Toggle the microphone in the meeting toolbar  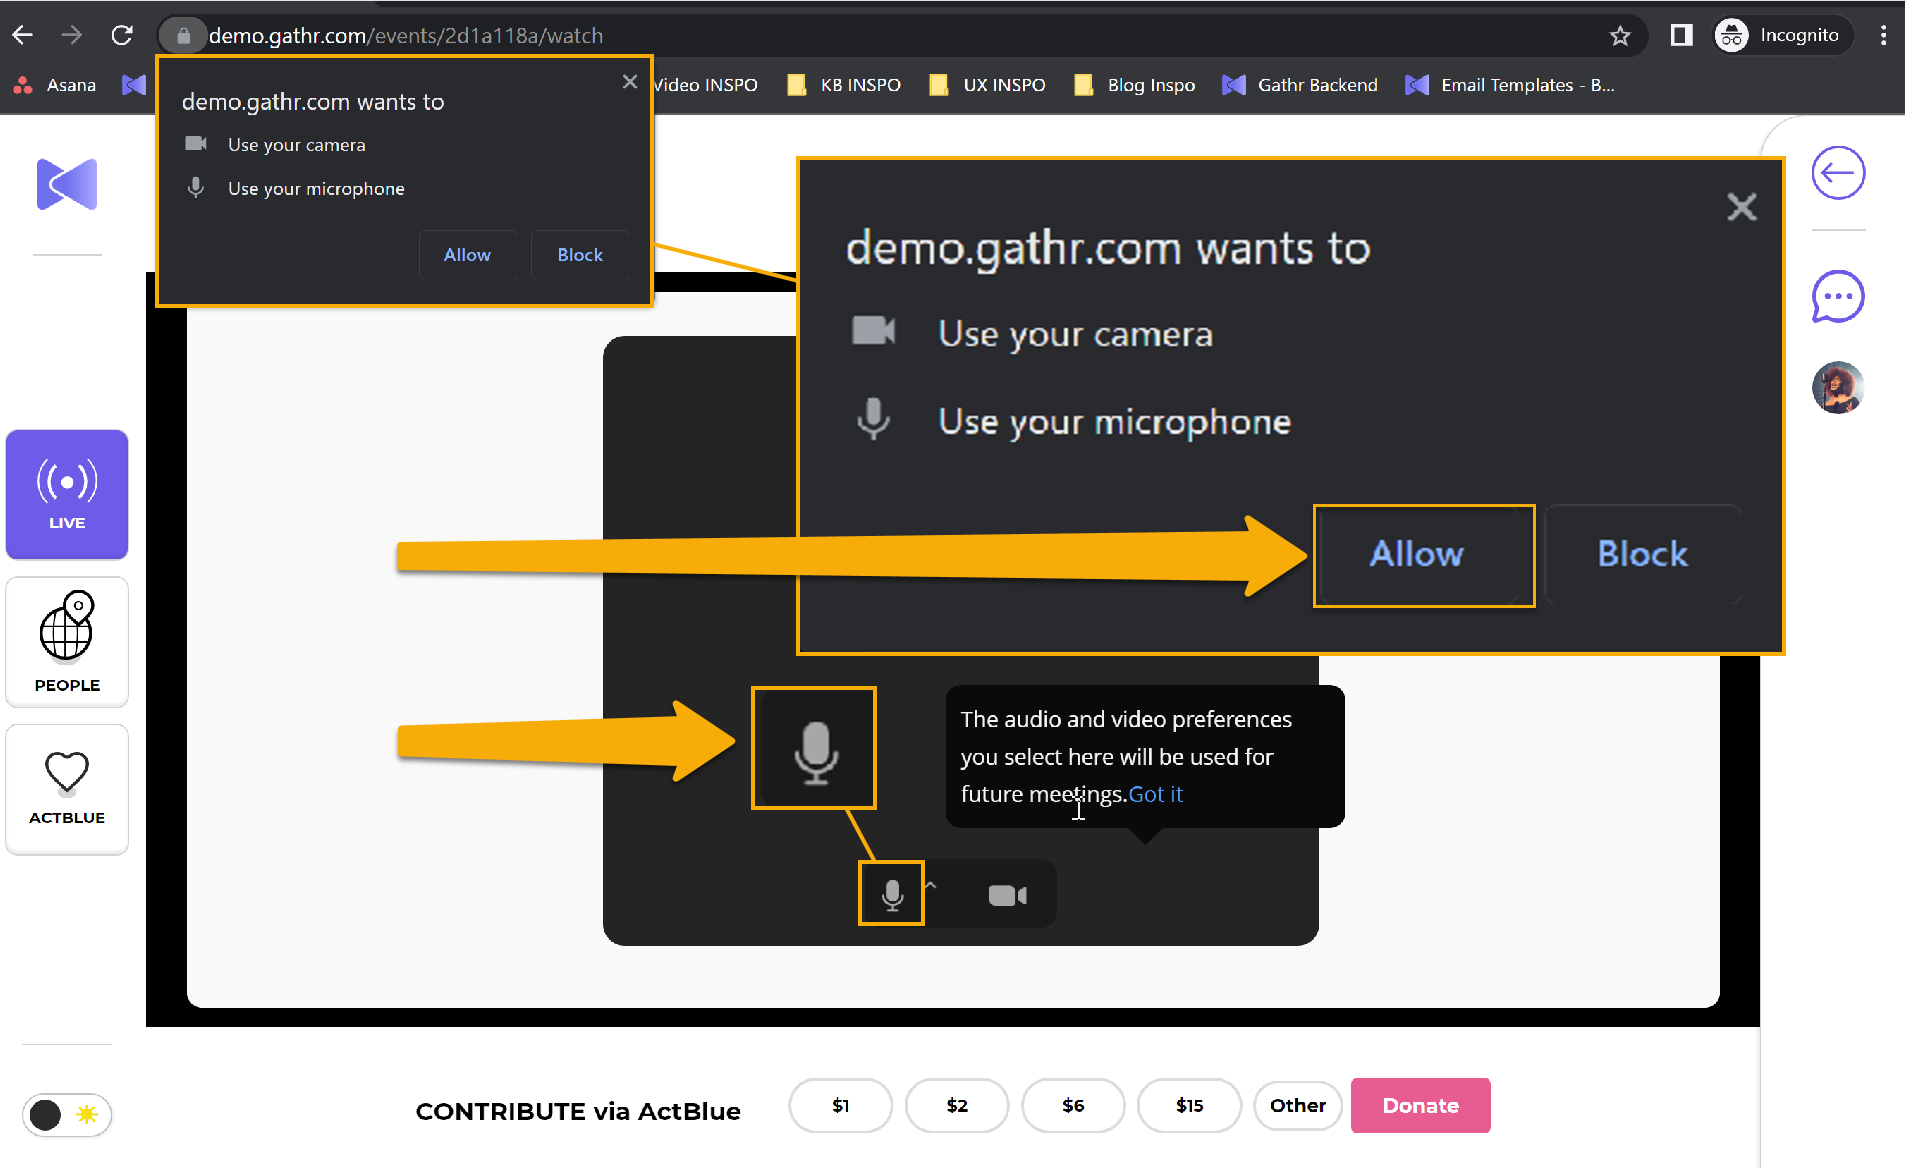click(x=892, y=894)
